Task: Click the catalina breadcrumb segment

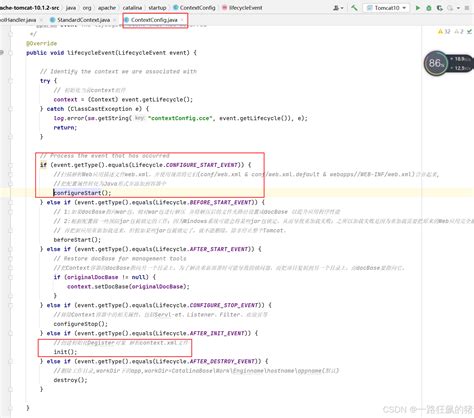Action: click(x=132, y=7)
